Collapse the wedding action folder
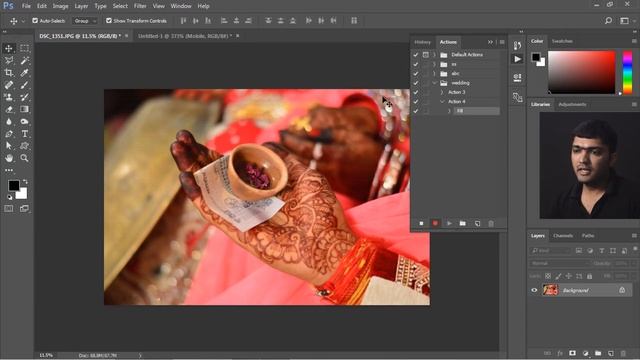This screenshot has height=360, width=640. (x=434, y=83)
